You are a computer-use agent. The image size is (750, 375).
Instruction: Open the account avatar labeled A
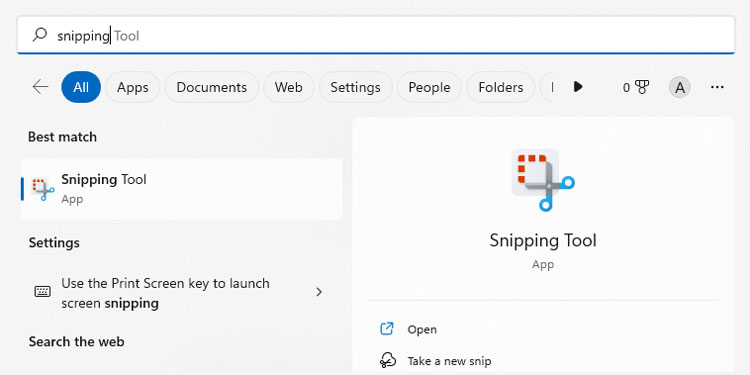tap(680, 88)
